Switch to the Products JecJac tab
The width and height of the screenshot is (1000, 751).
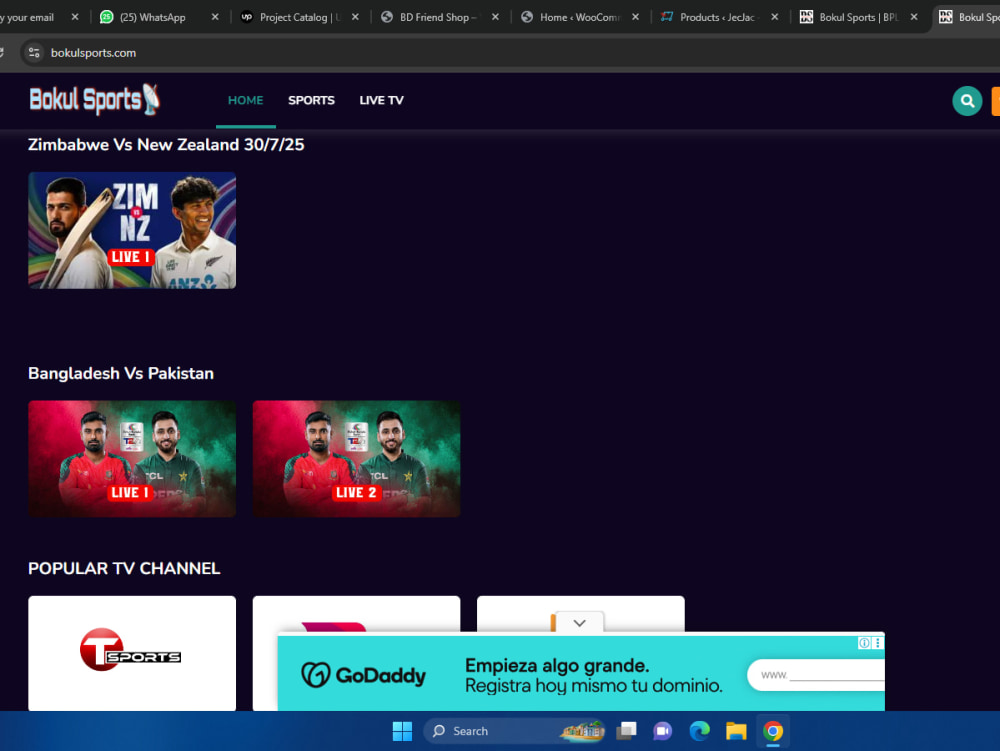(x=713, y=17)
